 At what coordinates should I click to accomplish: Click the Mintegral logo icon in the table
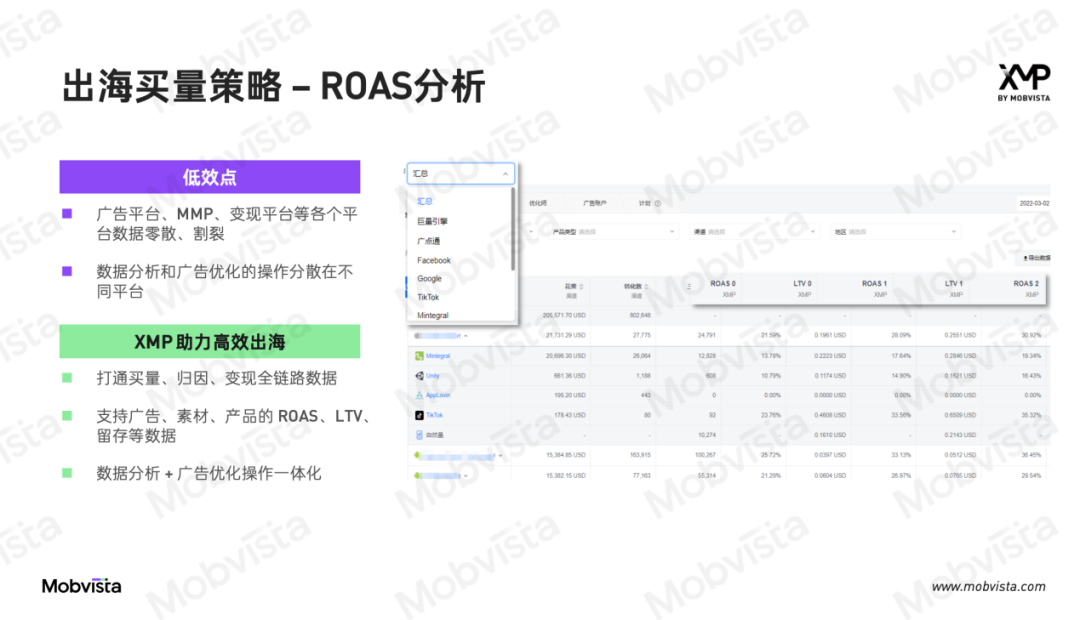pos(419,356)
